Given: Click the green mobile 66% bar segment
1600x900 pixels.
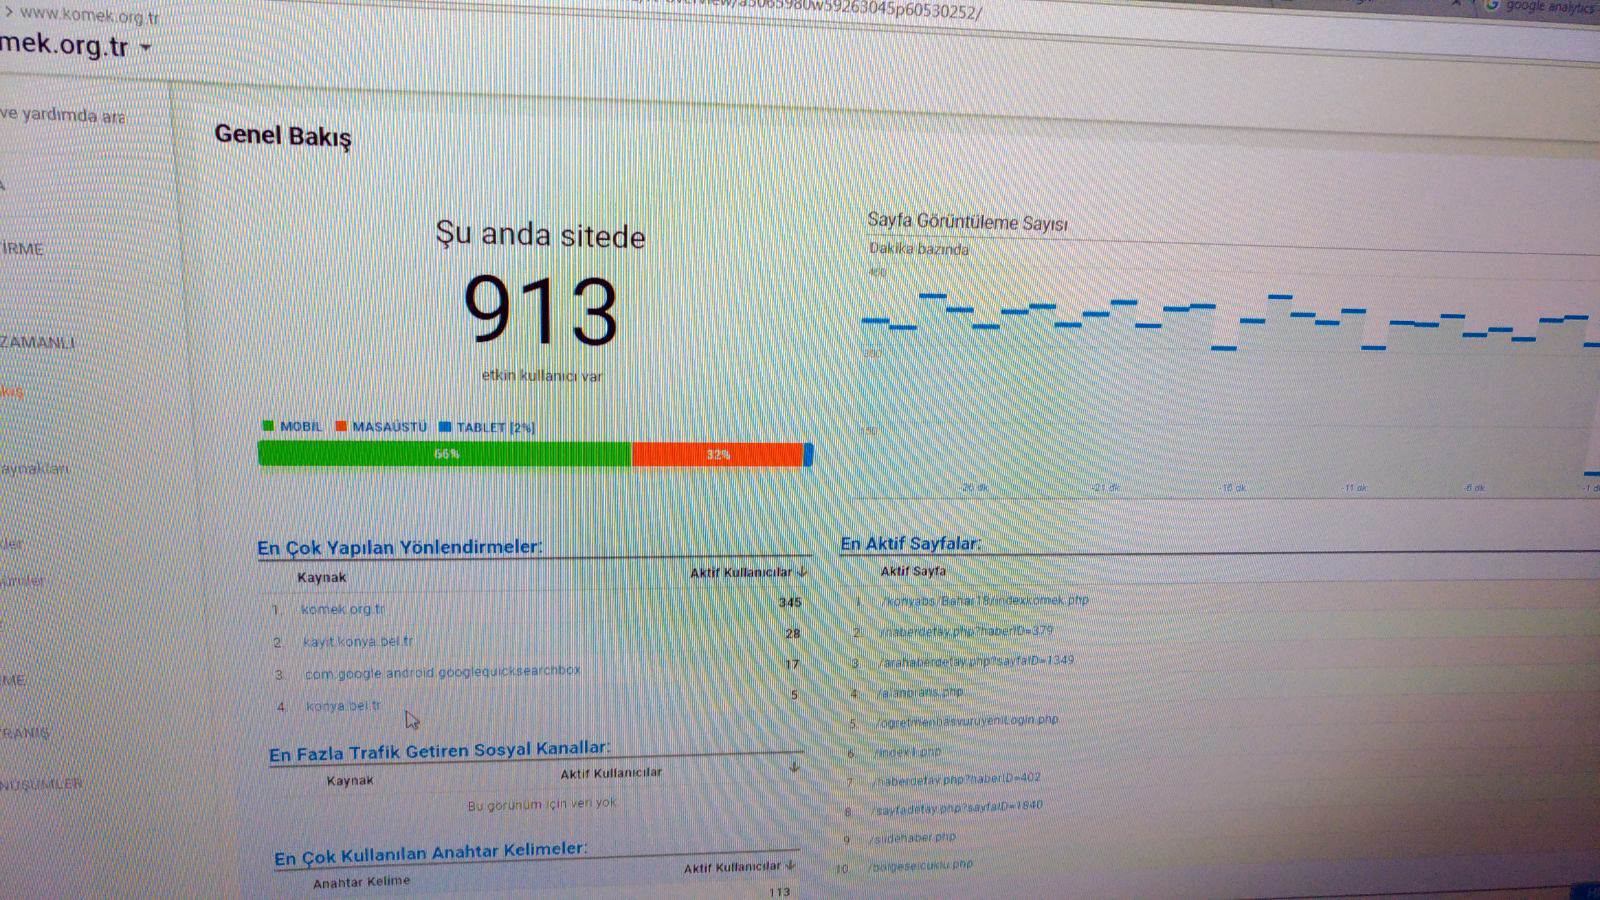Looking at the screenshot, I should pyautogui.click(x=445, y=454).
